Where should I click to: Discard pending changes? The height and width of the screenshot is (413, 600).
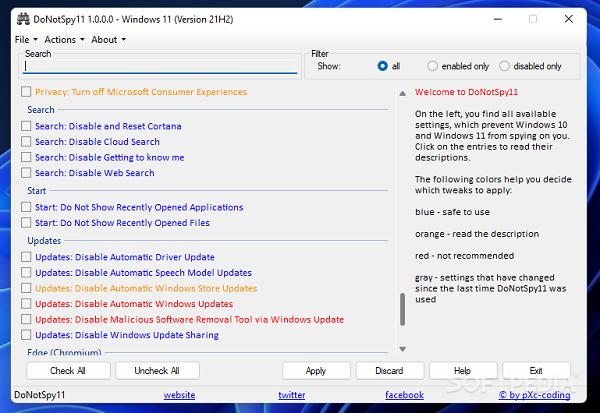tap(390, 371)
